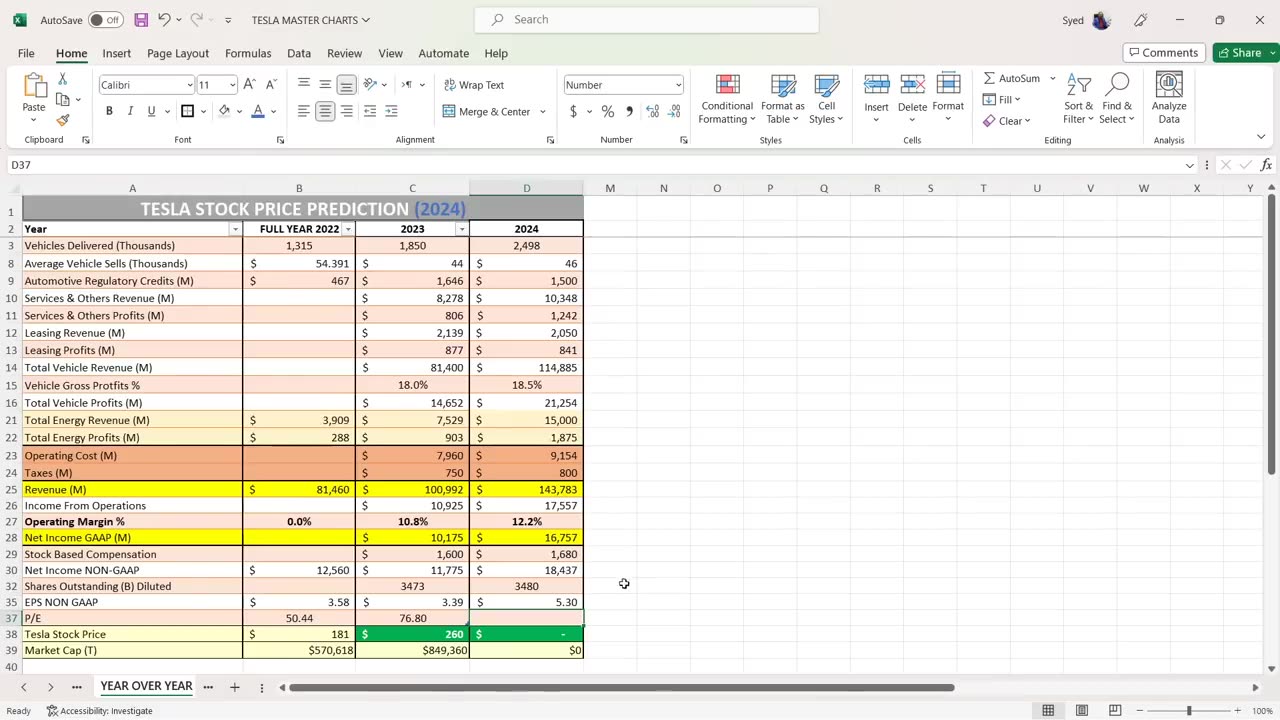Screen dimensions: 1280x720
Task: Click the Accounting dollar format icon
Action: point(573,111)
